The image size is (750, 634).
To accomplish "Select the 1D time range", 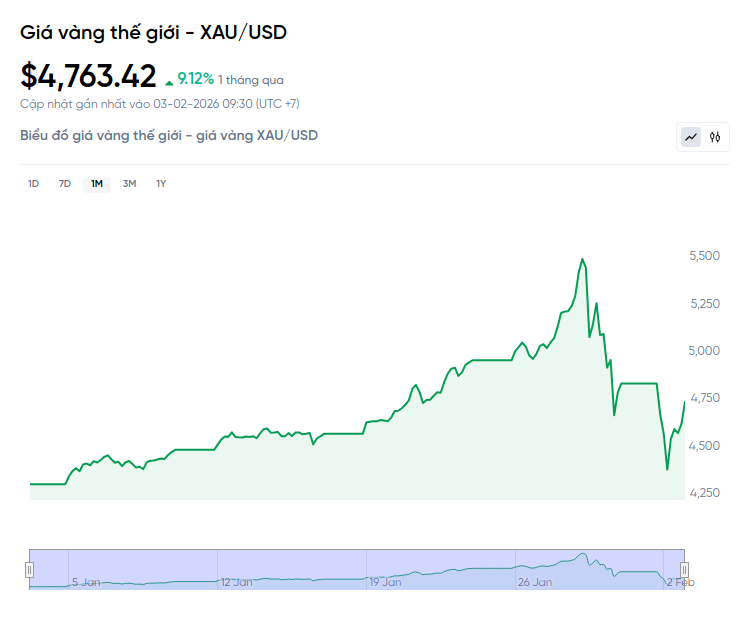I will coord(33,183).
